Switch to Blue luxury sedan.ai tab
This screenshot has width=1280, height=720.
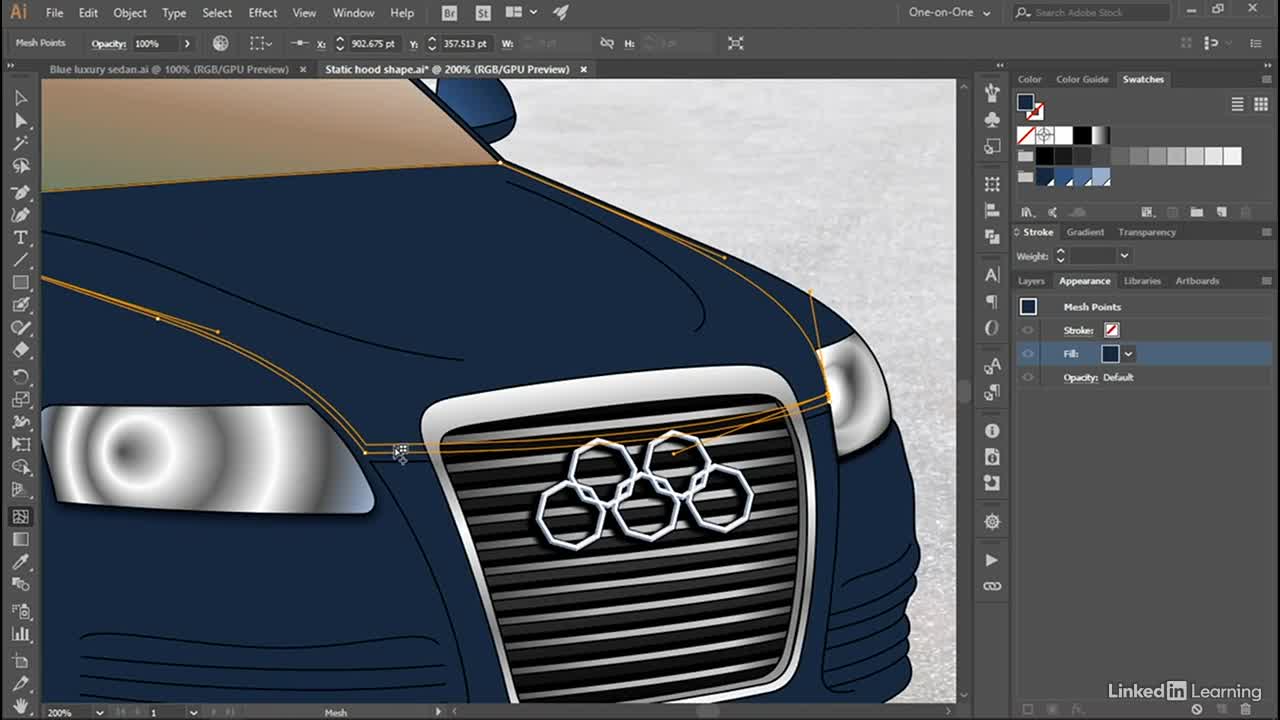[x=169, y=69]
